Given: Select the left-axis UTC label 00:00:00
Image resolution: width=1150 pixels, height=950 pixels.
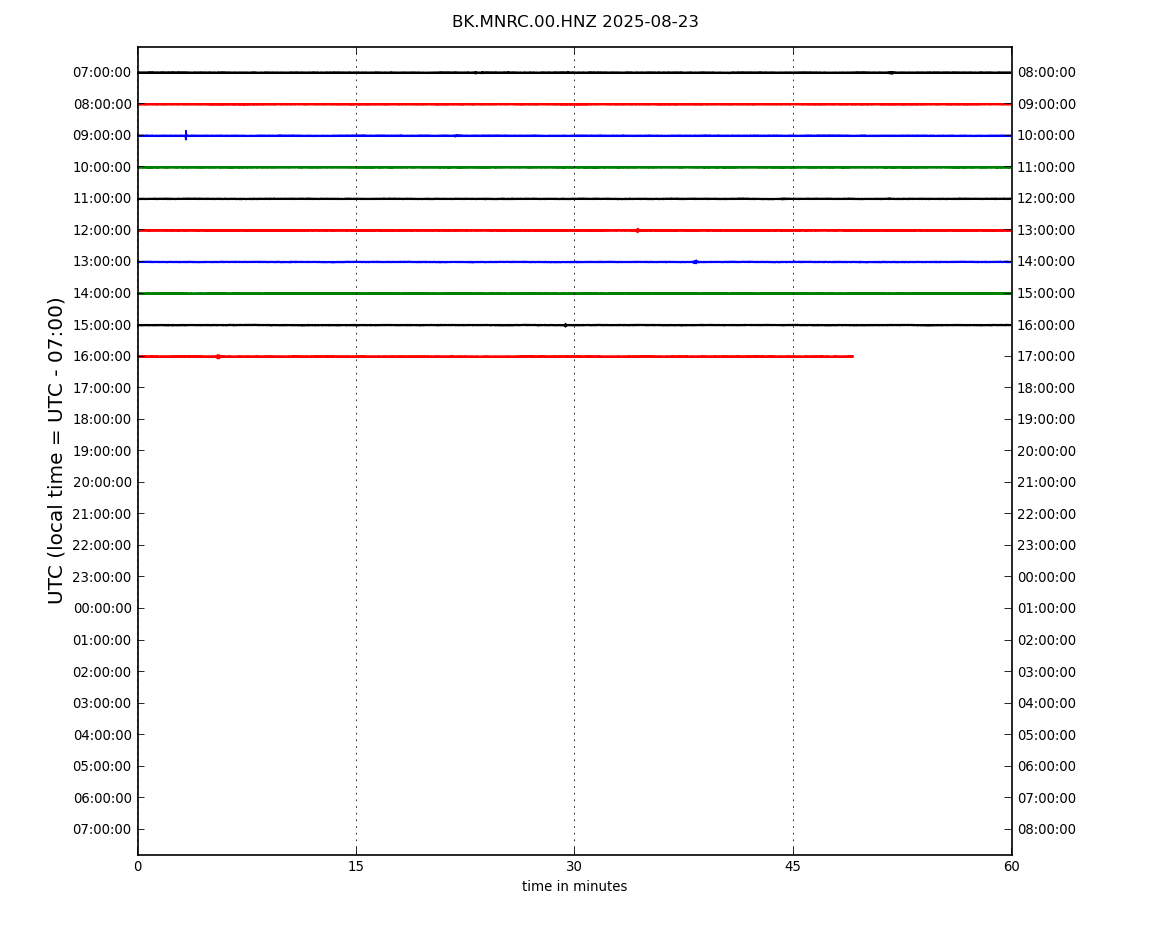Looking at the screenshot, I should (x=102, y=609).
